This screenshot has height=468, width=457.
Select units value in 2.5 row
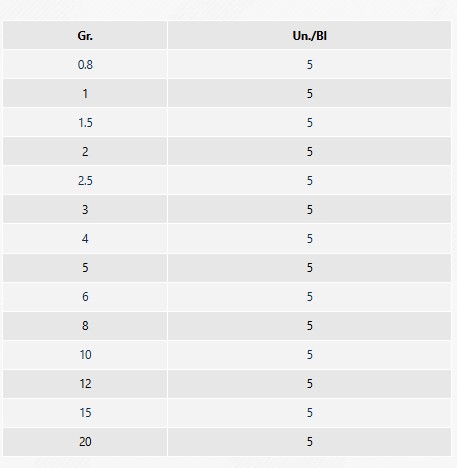coord(309,180)
